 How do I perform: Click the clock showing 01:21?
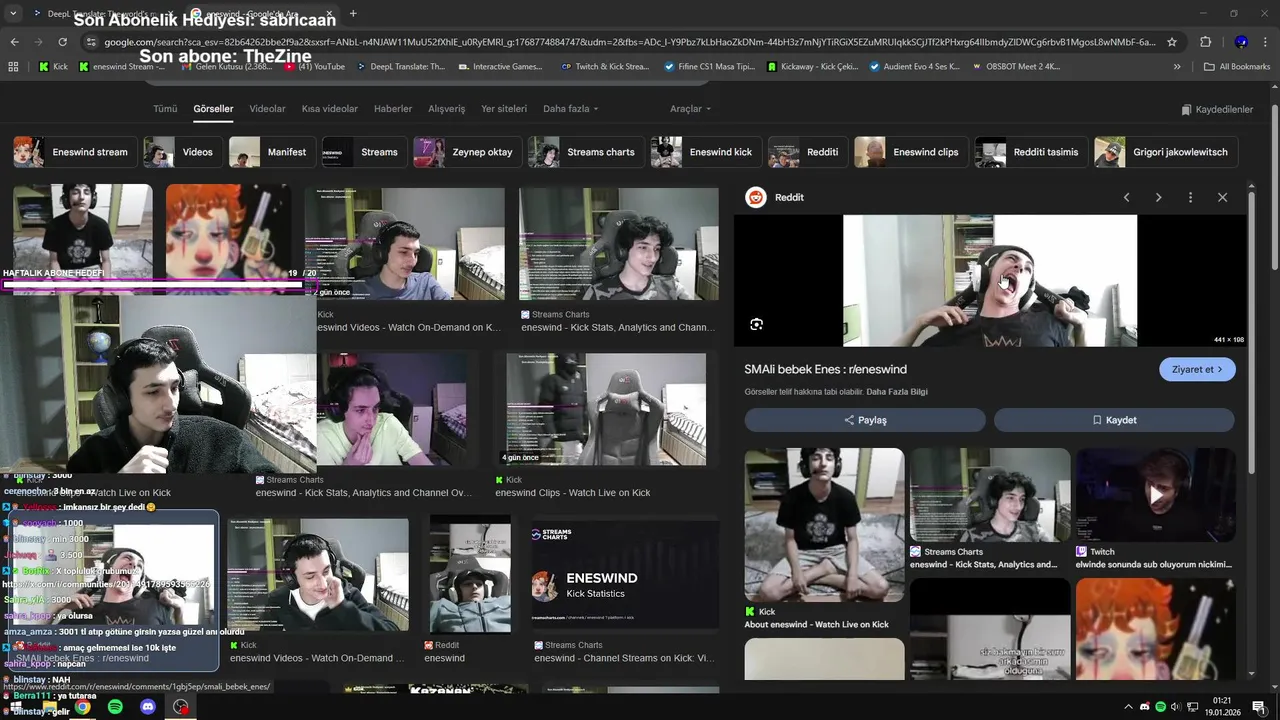1222,701
